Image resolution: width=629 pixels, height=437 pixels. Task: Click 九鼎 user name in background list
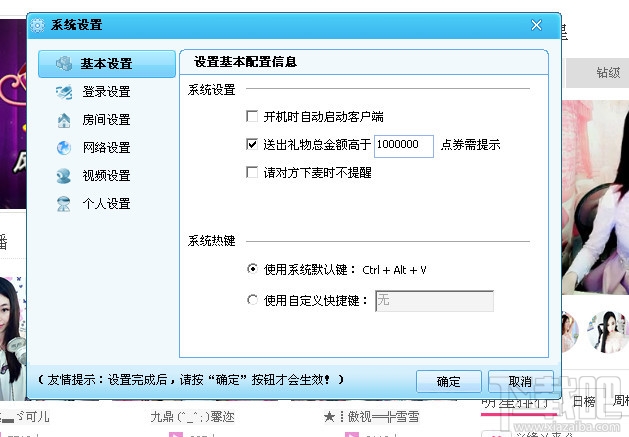(192, 417)
